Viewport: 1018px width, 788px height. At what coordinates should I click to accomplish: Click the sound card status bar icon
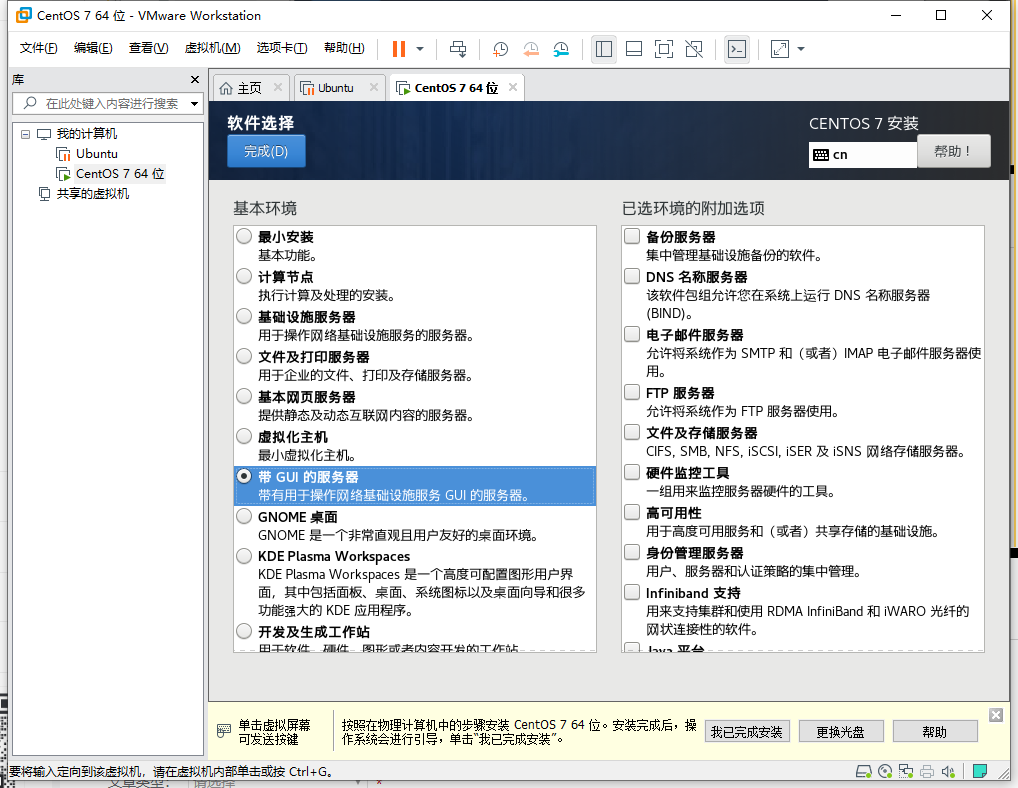click(948, 771)
